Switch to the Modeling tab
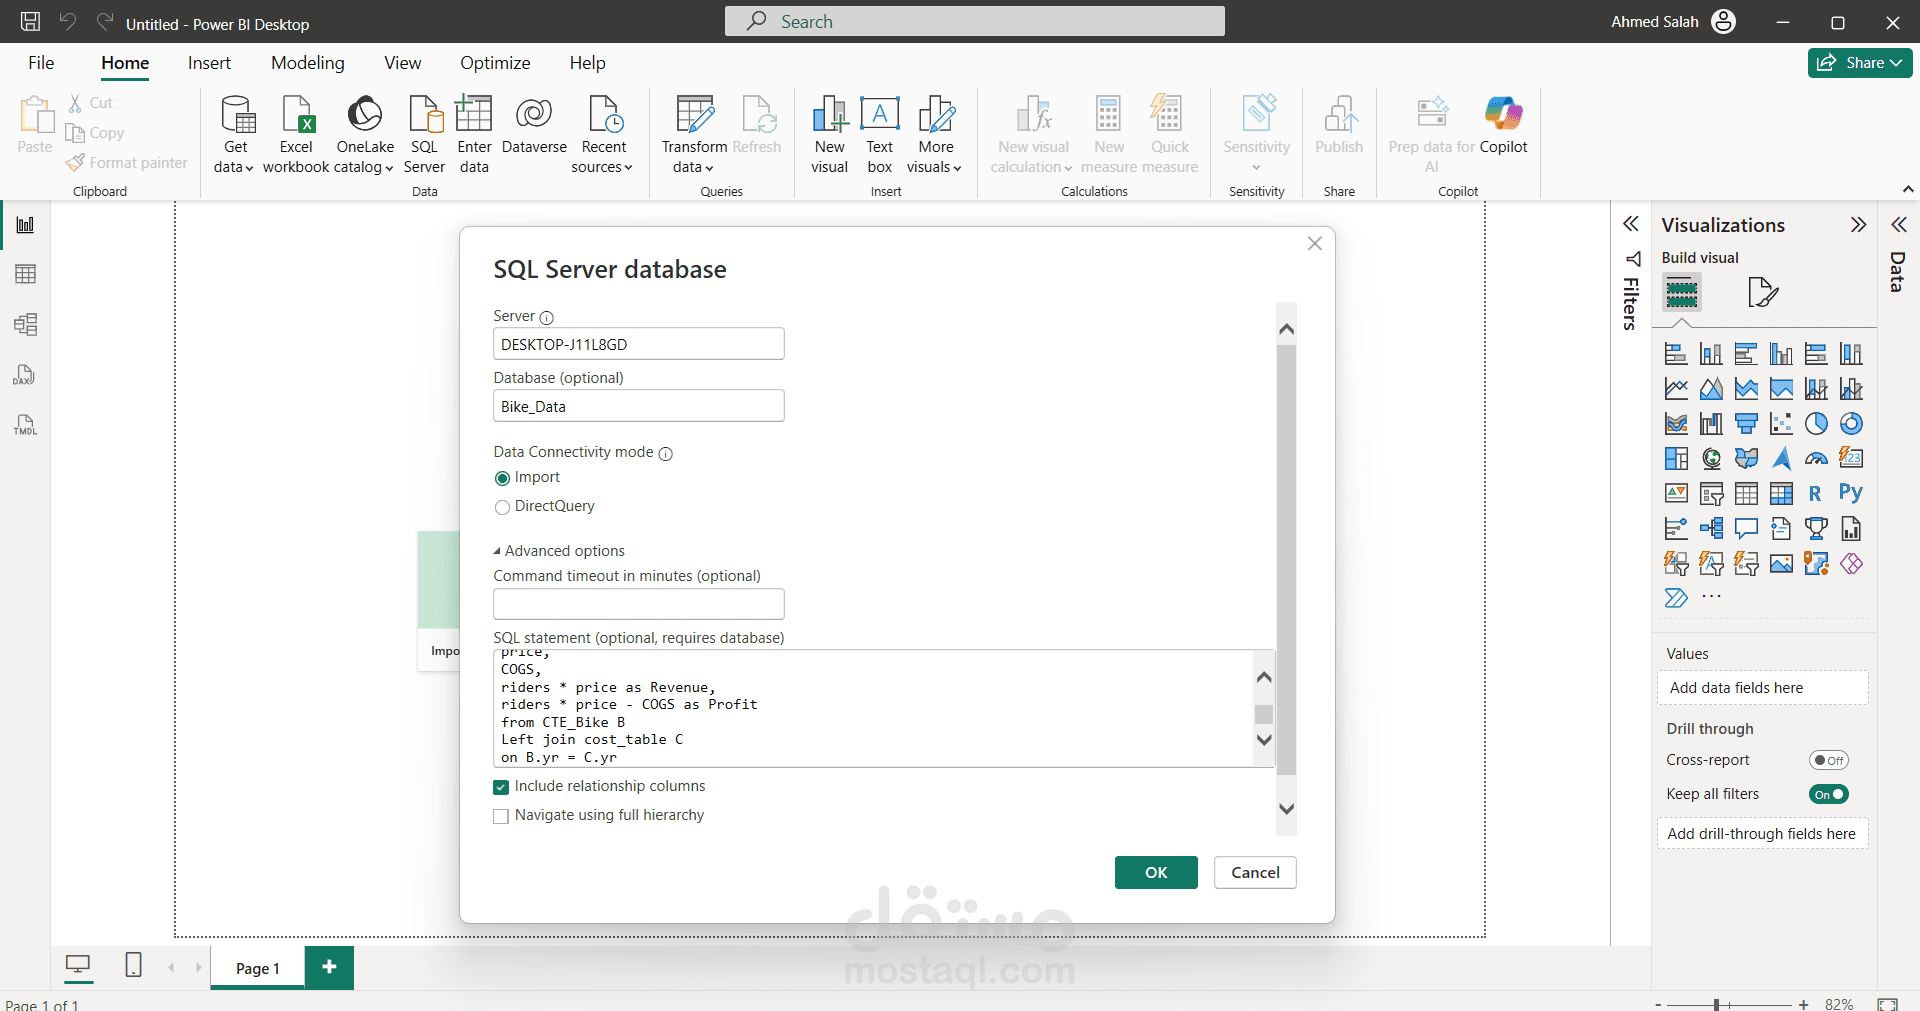Image resolution: width=1920 pixels, height=1011 pixels. pyautogui.click(x=308, y=63)
